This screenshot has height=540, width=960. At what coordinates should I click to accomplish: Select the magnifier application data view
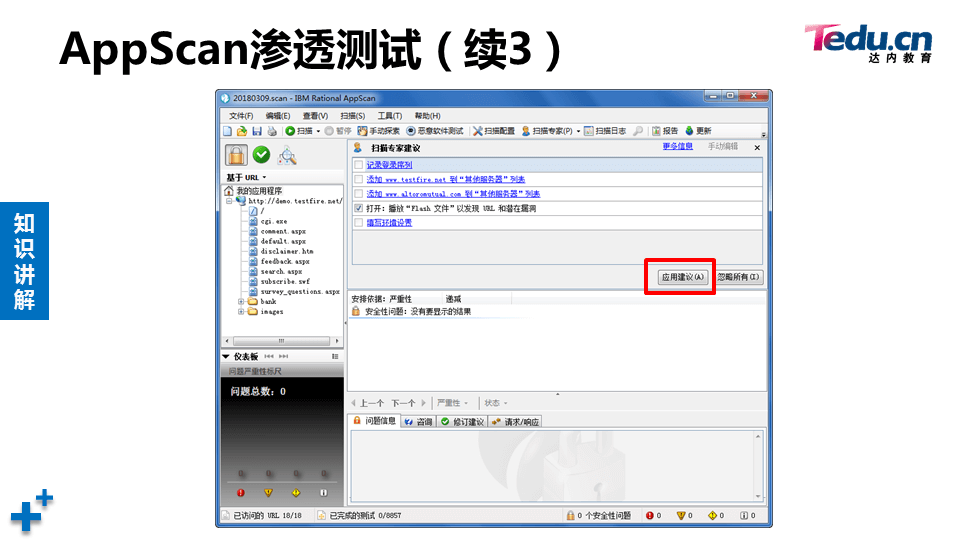coord(287,156)
